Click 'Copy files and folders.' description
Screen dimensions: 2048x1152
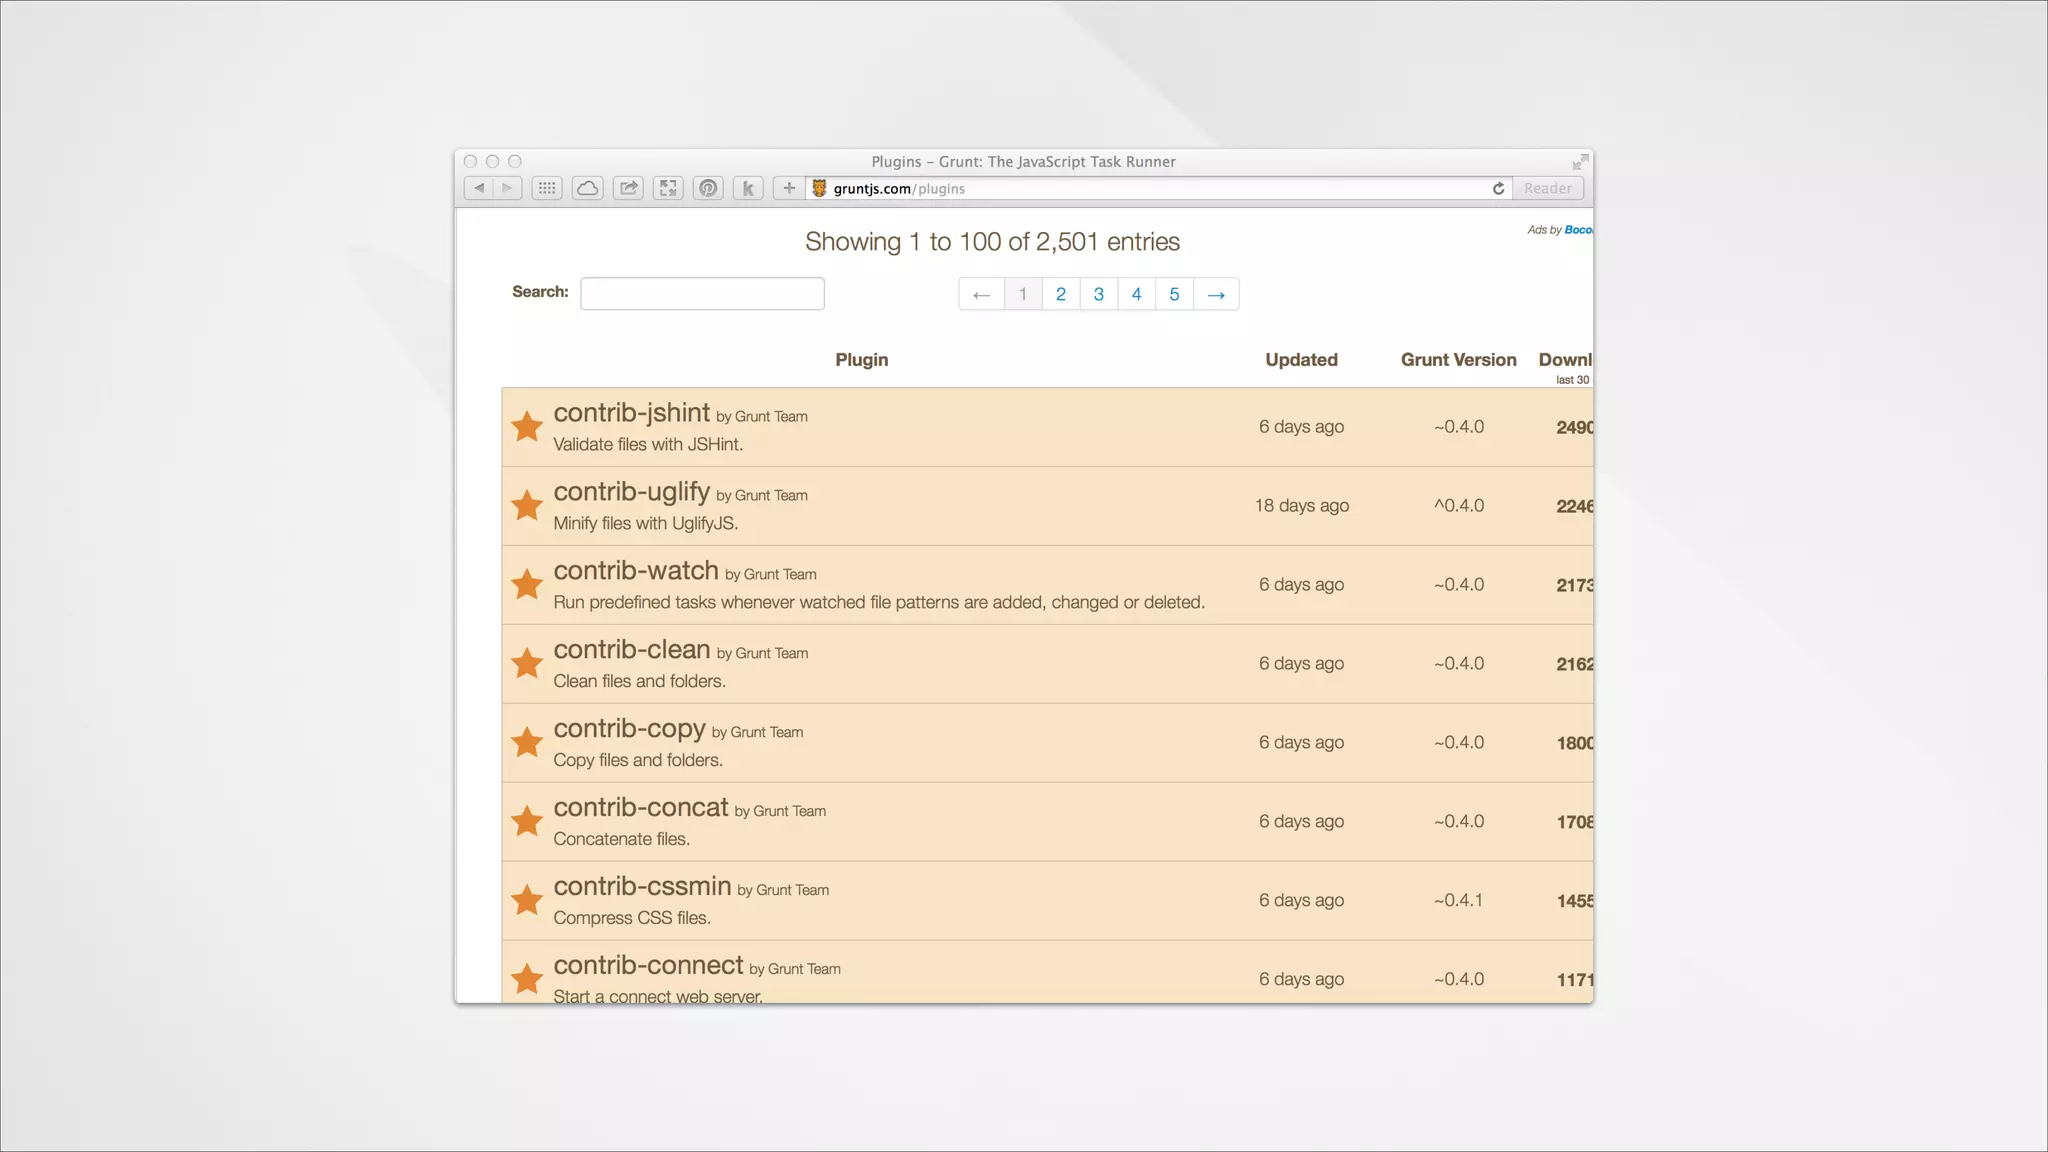click(x=638, y=760)
